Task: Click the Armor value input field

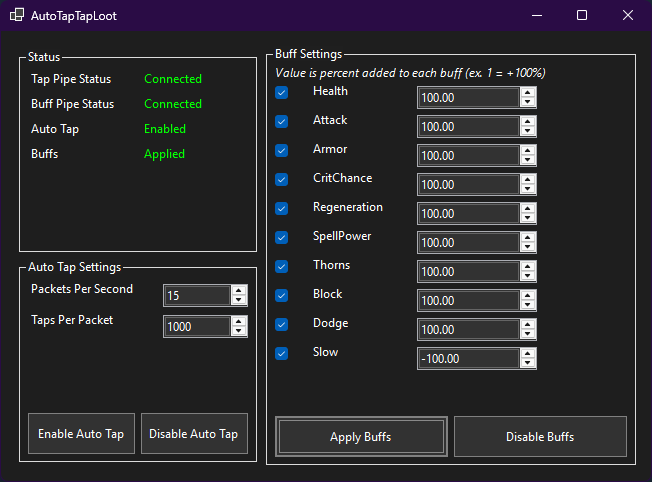Action: pos(469,156)
